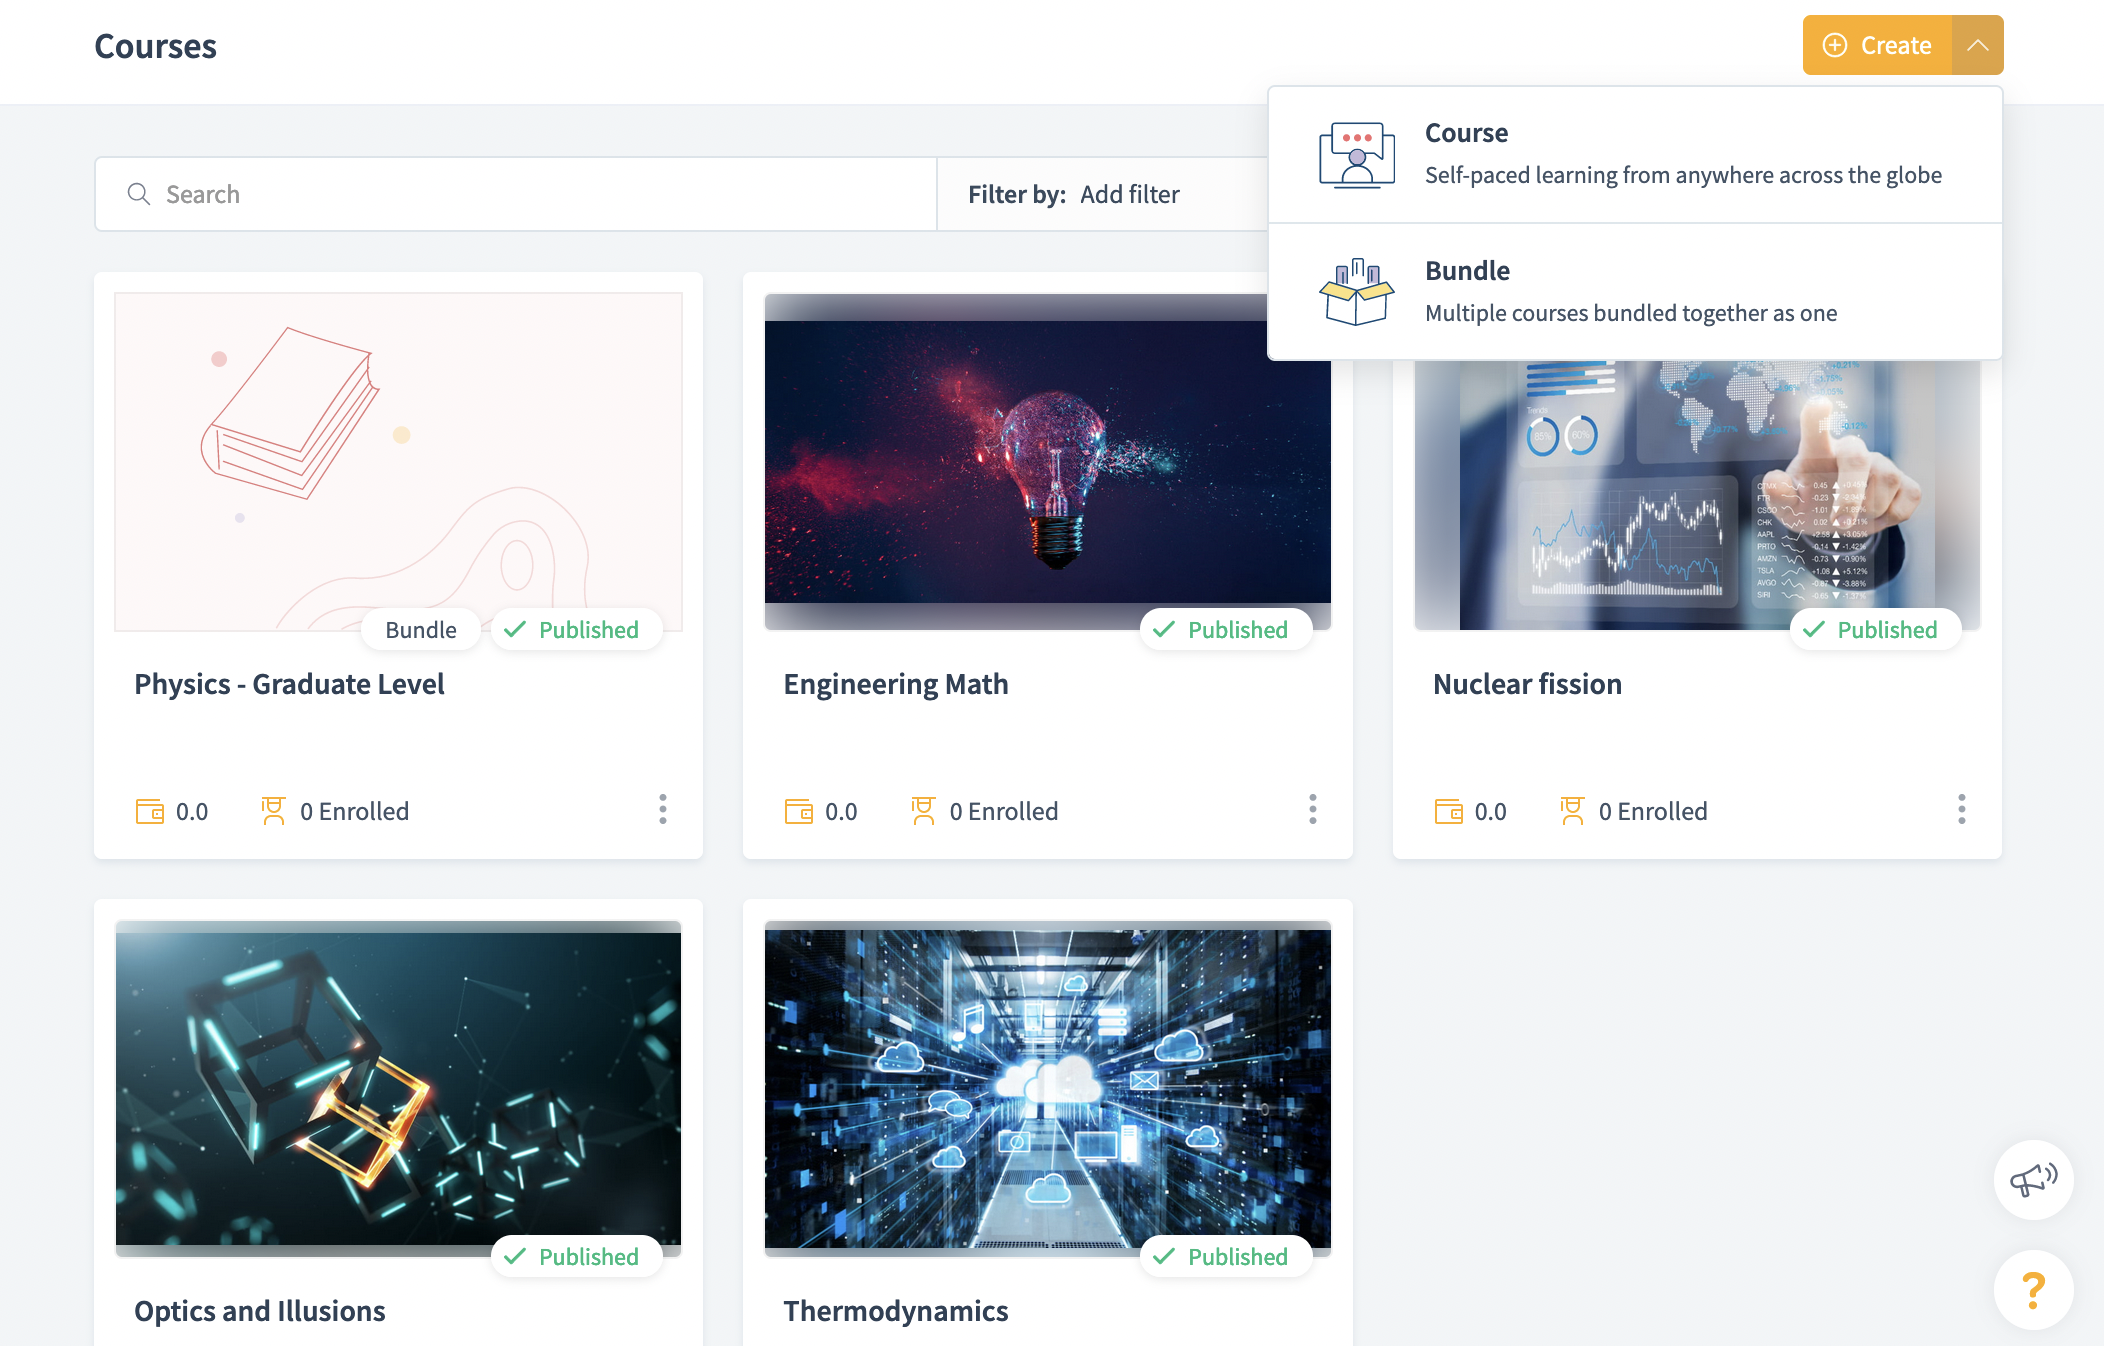Viewport: 2104px width, 1346px height.
Task: Click the Physics Graduate Level bundle thumbnail
Action: tap(398, 460)
